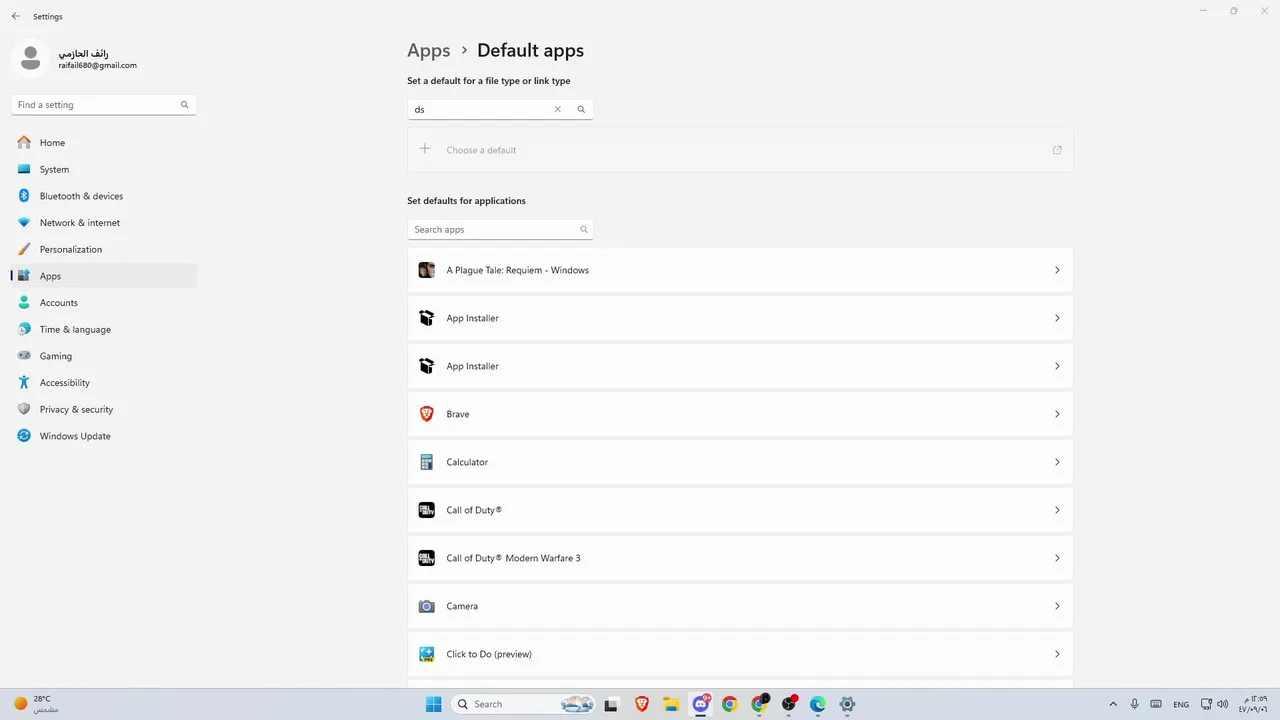Open File Explorer from the taskbar
This screenshot has height=720, width=1280.
(671, 704)
